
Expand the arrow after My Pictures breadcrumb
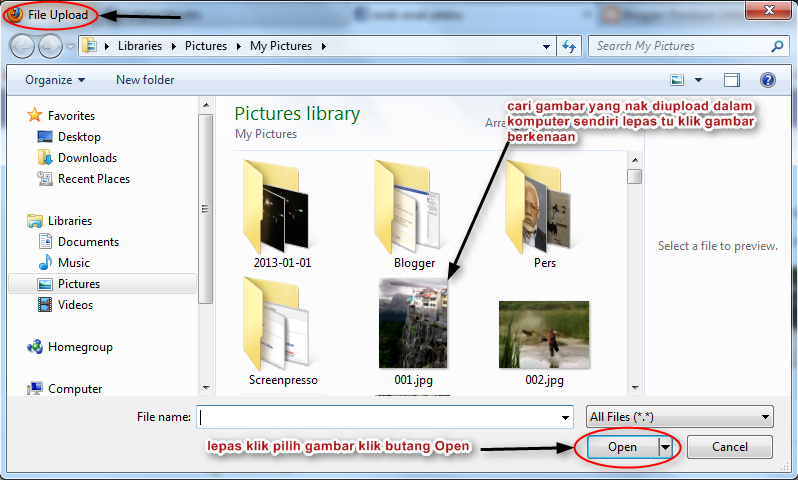coord(323,46)
